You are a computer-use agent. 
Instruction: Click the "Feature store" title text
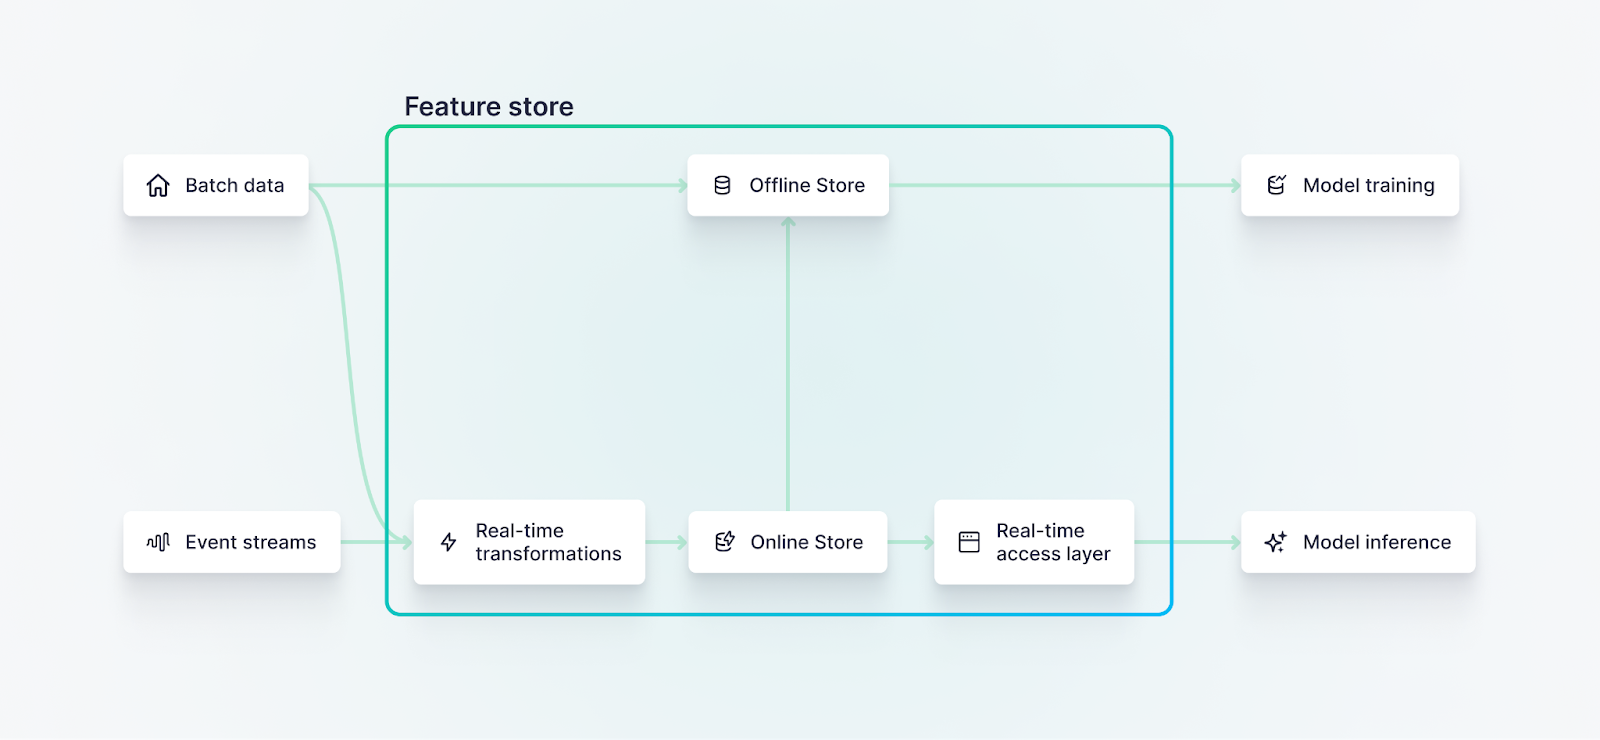[x=488, y=107]
